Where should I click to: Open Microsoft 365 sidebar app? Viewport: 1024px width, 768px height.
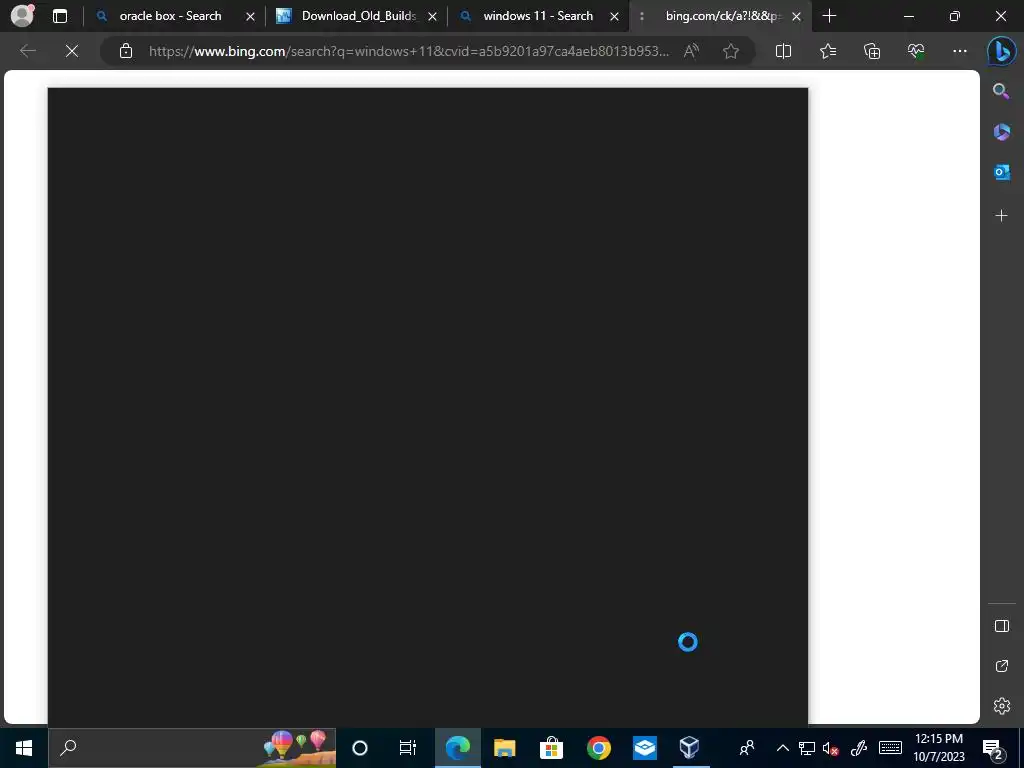point(1001,132)
